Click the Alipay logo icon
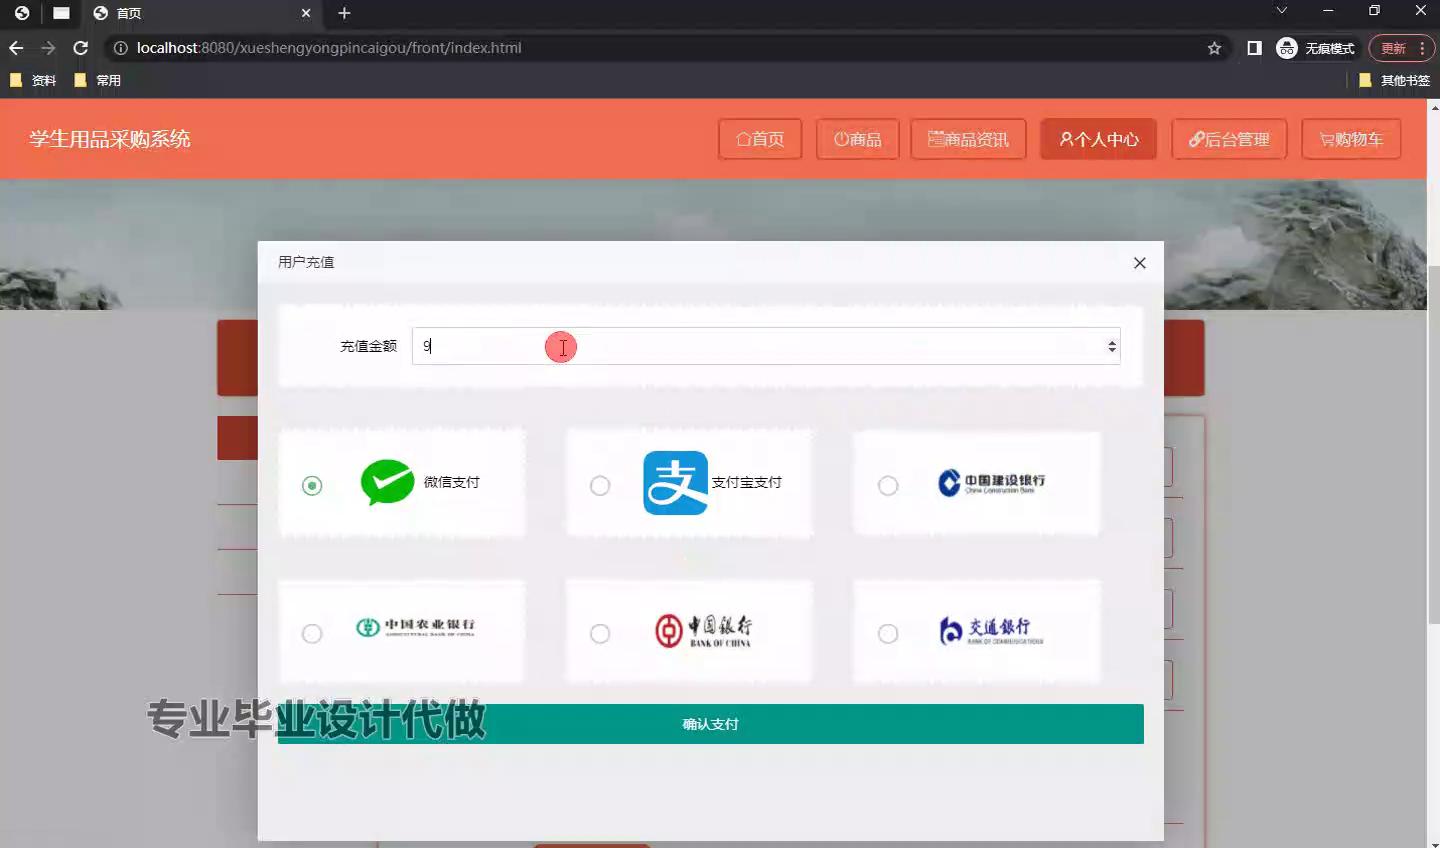This screenshot has width=1440, height=848. pos(675,483)
